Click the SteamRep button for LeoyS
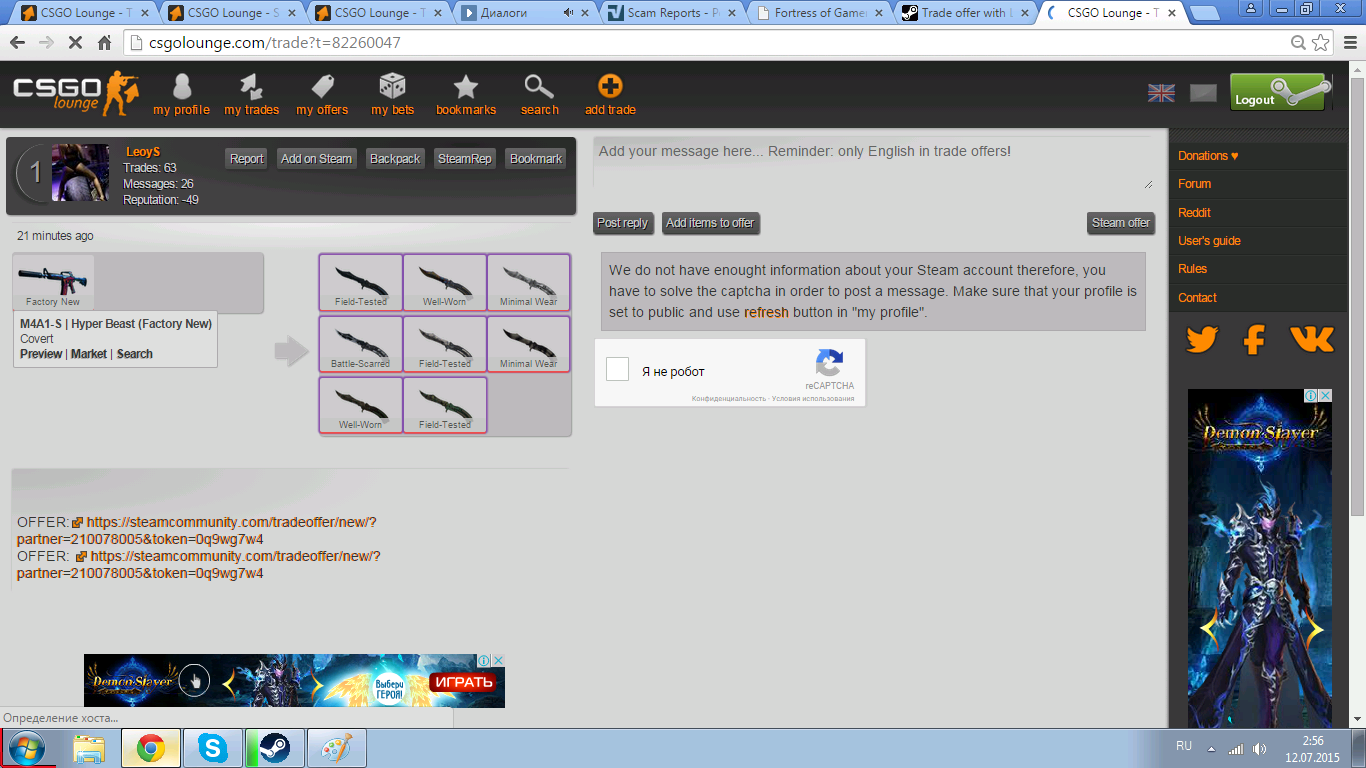Screen dimensions: 1366x768 [x=465, y=159]
